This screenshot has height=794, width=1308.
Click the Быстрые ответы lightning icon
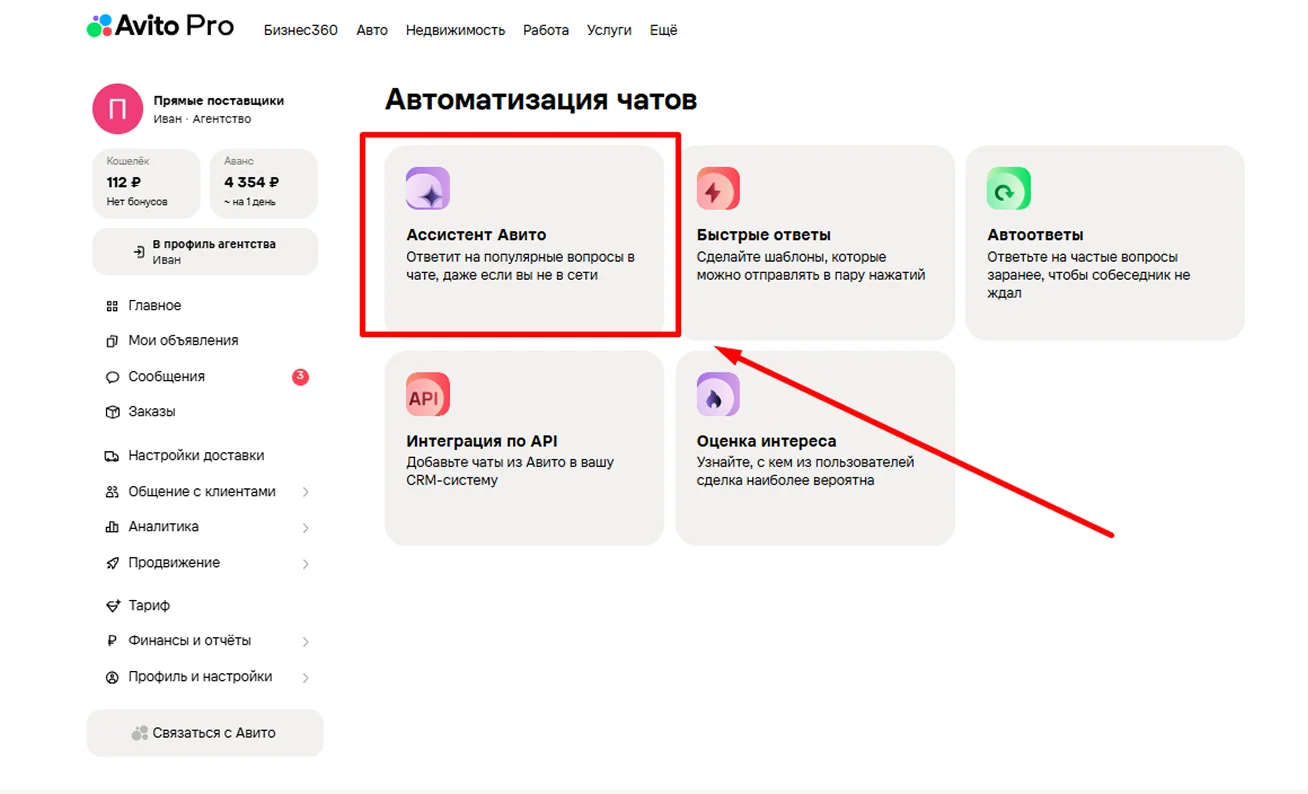718,188
